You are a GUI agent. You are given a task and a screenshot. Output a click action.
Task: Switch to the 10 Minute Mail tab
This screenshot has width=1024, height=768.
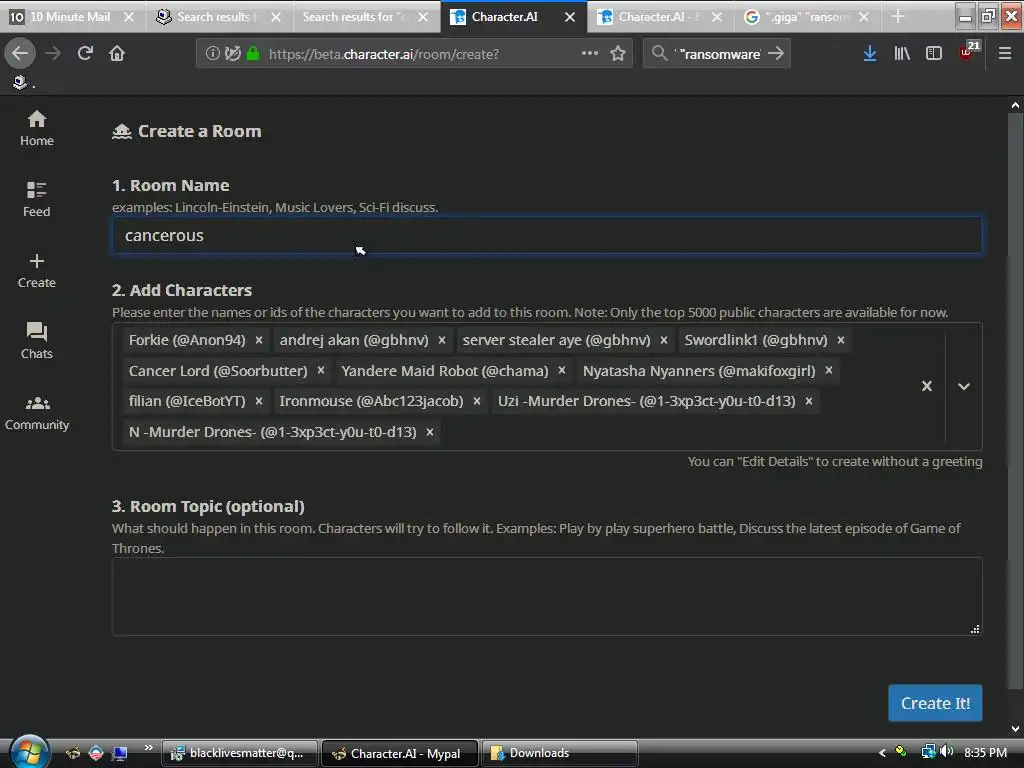[x=71, y=17]
